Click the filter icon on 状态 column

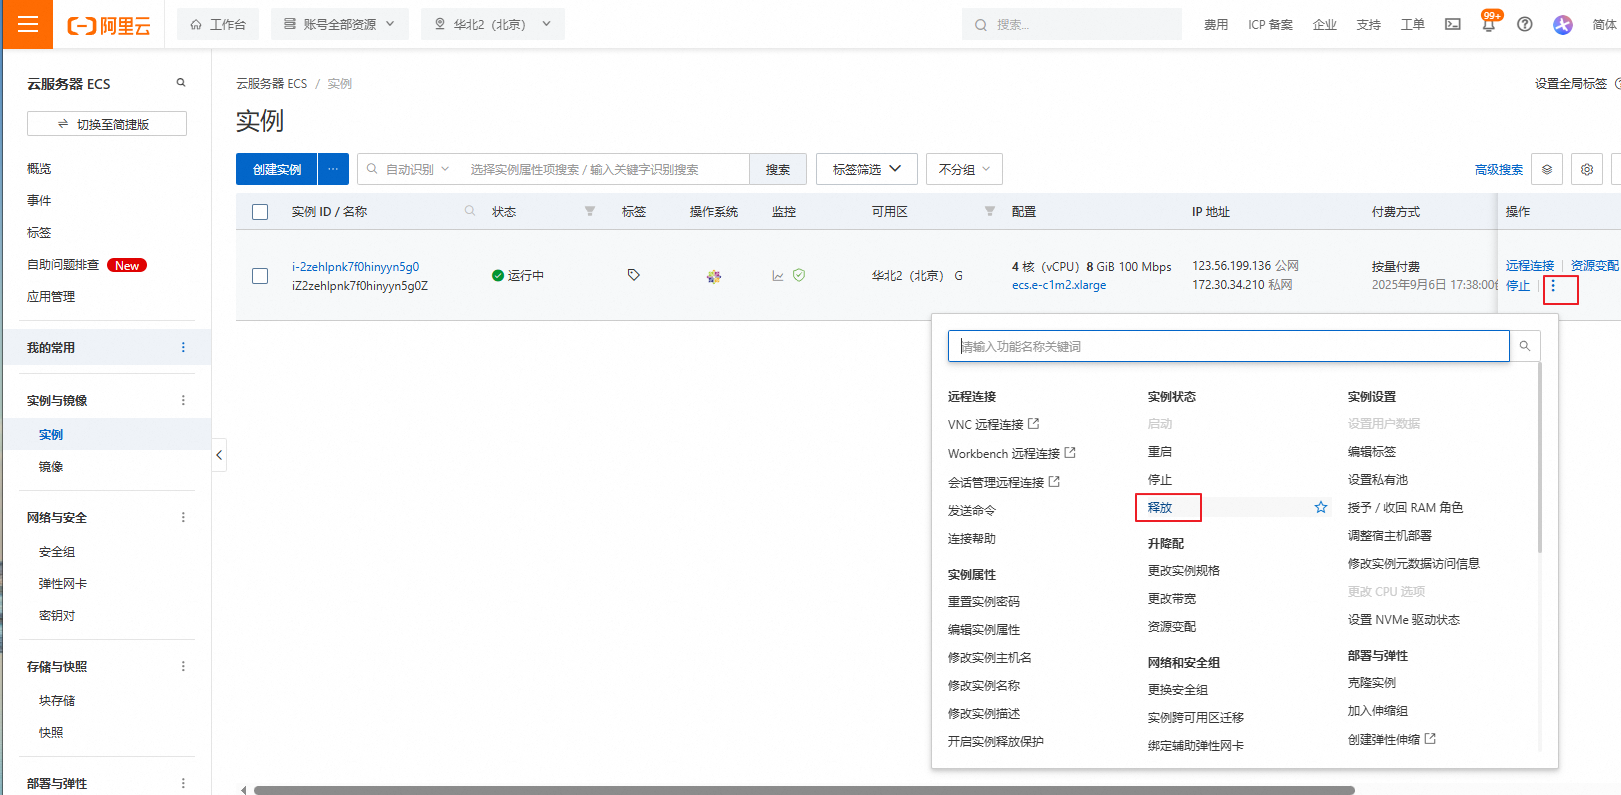click(590, 211)
